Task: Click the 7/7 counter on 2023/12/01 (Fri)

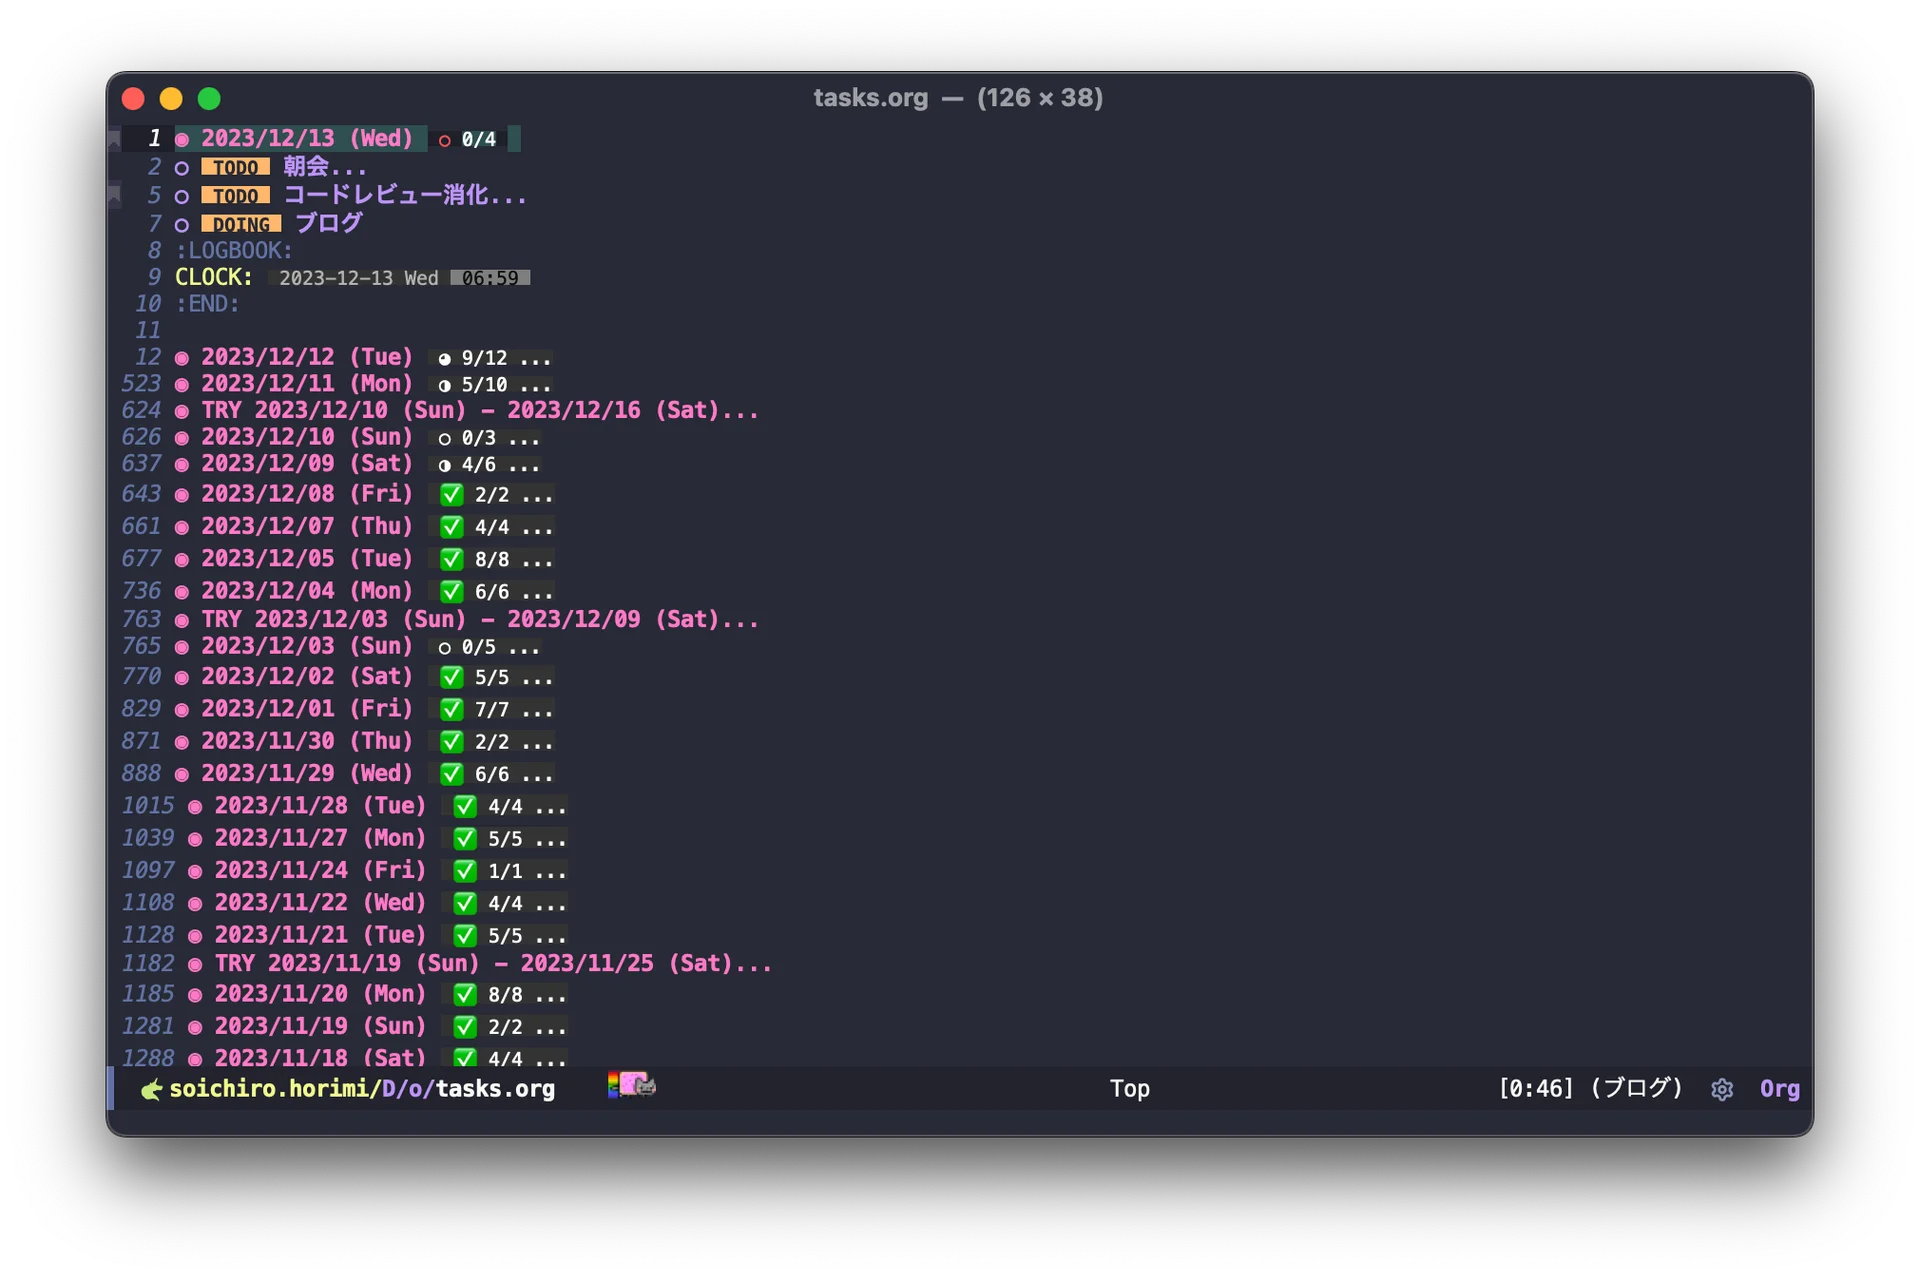Action: 492,710
